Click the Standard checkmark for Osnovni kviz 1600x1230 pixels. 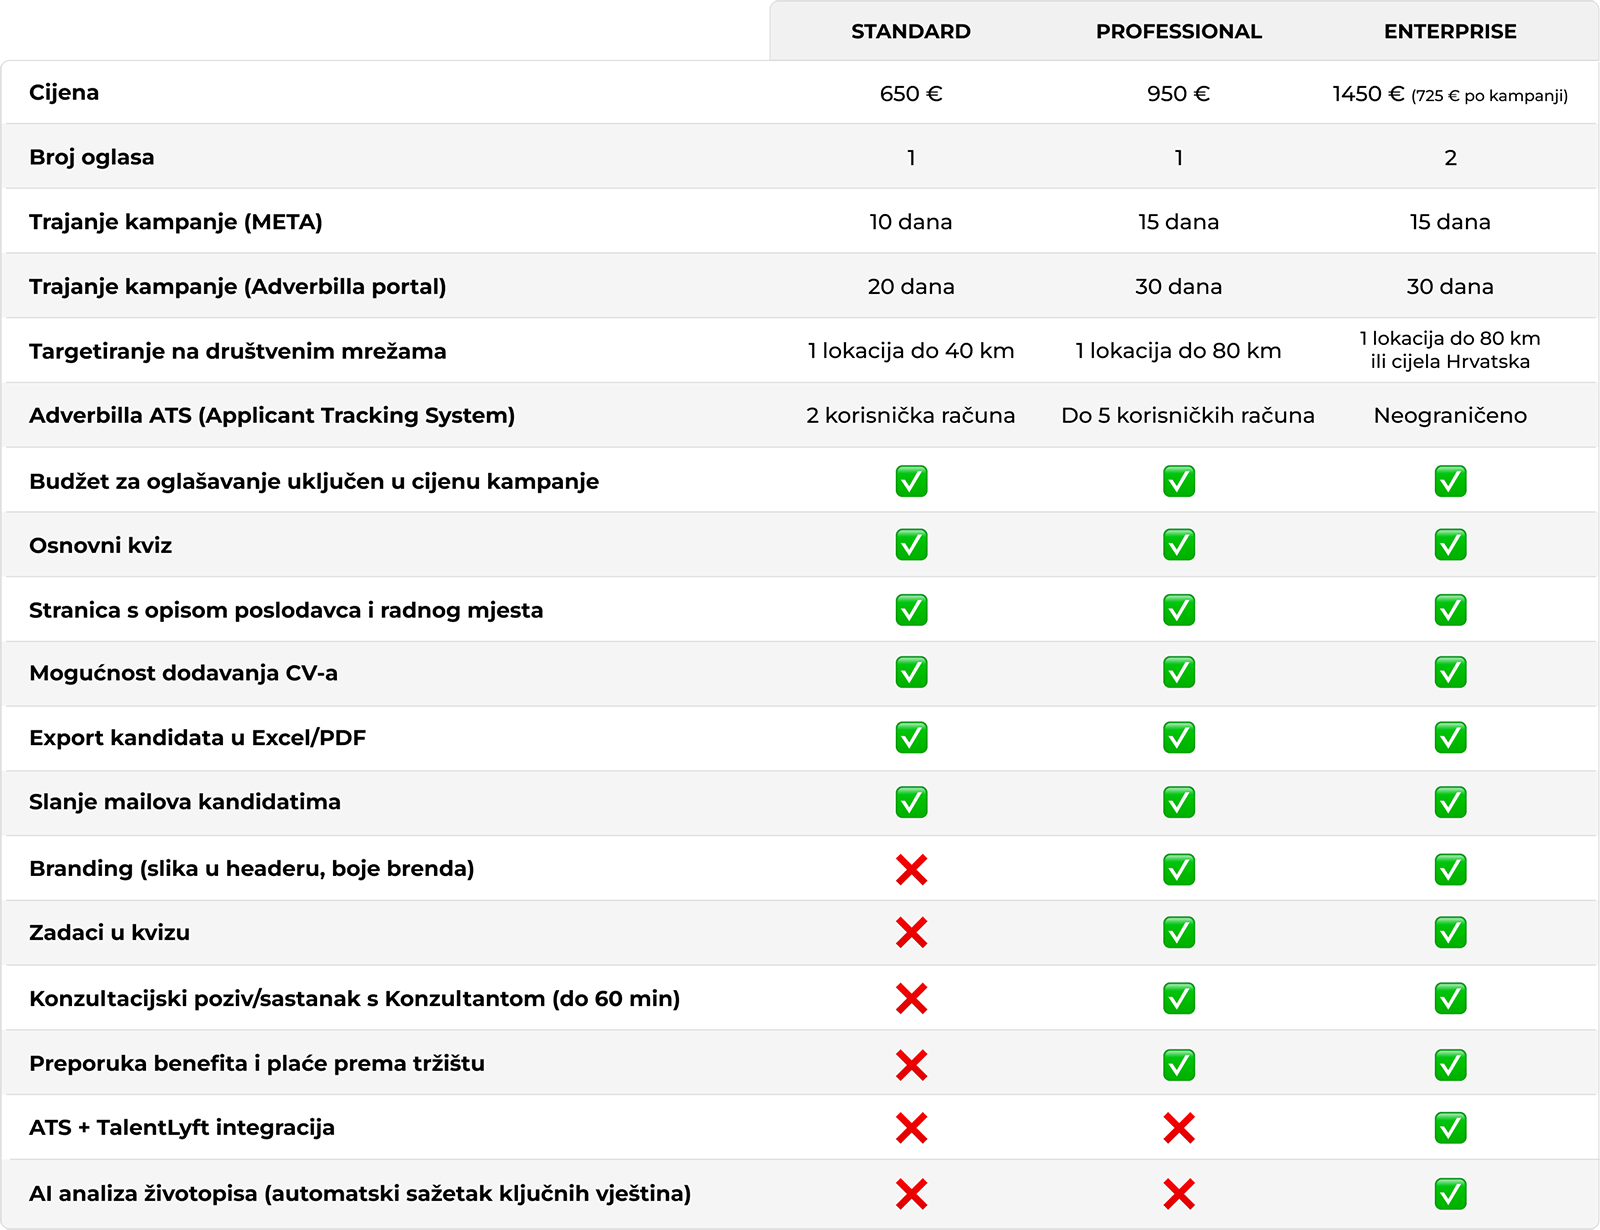[911, 545]
